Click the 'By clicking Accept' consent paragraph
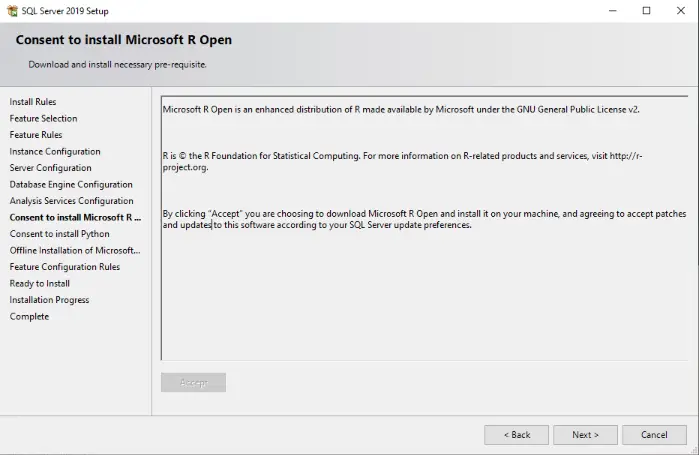The width and height of the screenshot is (699, 455). tap(424, 219)
